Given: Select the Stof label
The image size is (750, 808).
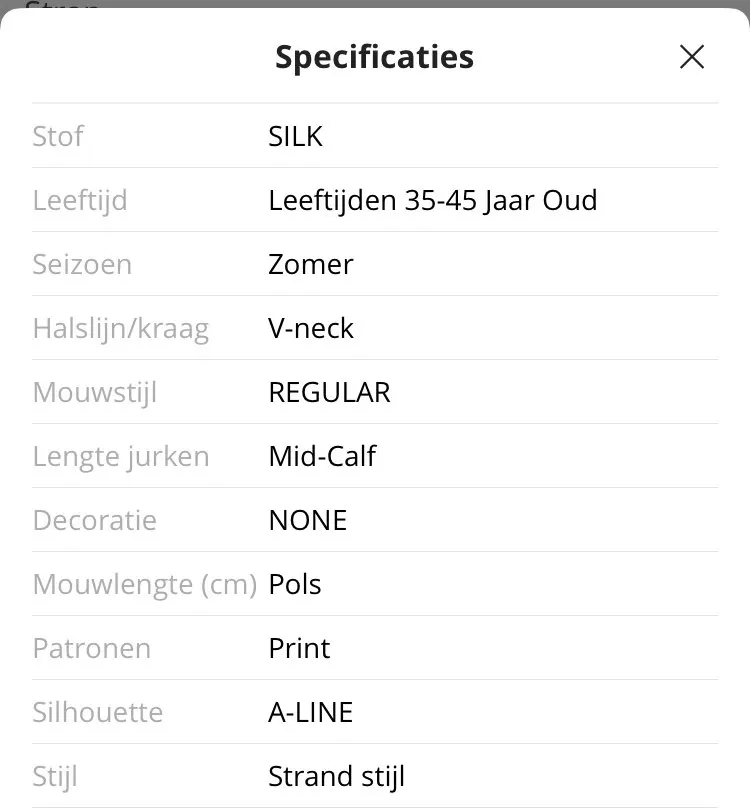Looking at the screenshot, I should coord(58,136).
